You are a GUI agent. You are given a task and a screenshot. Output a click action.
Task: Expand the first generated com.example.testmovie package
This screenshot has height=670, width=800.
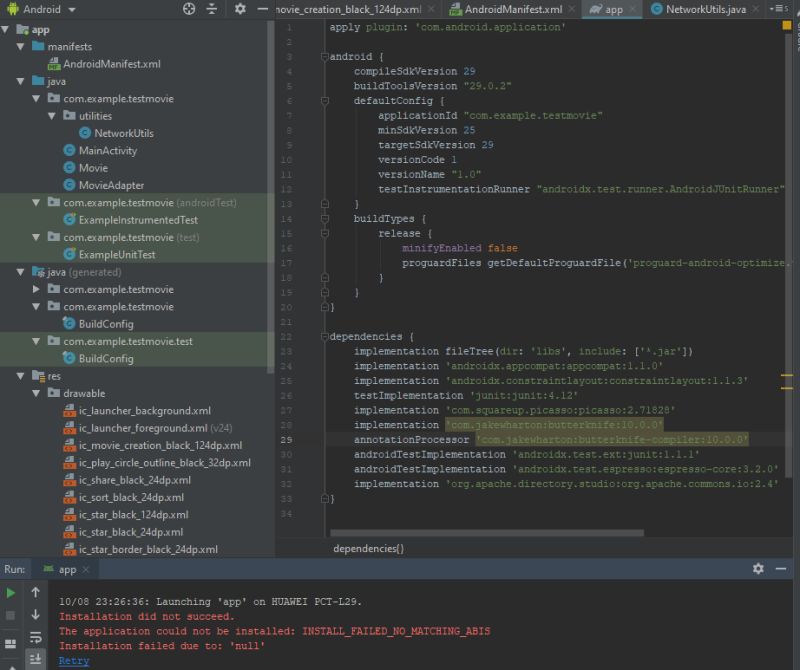36,289
